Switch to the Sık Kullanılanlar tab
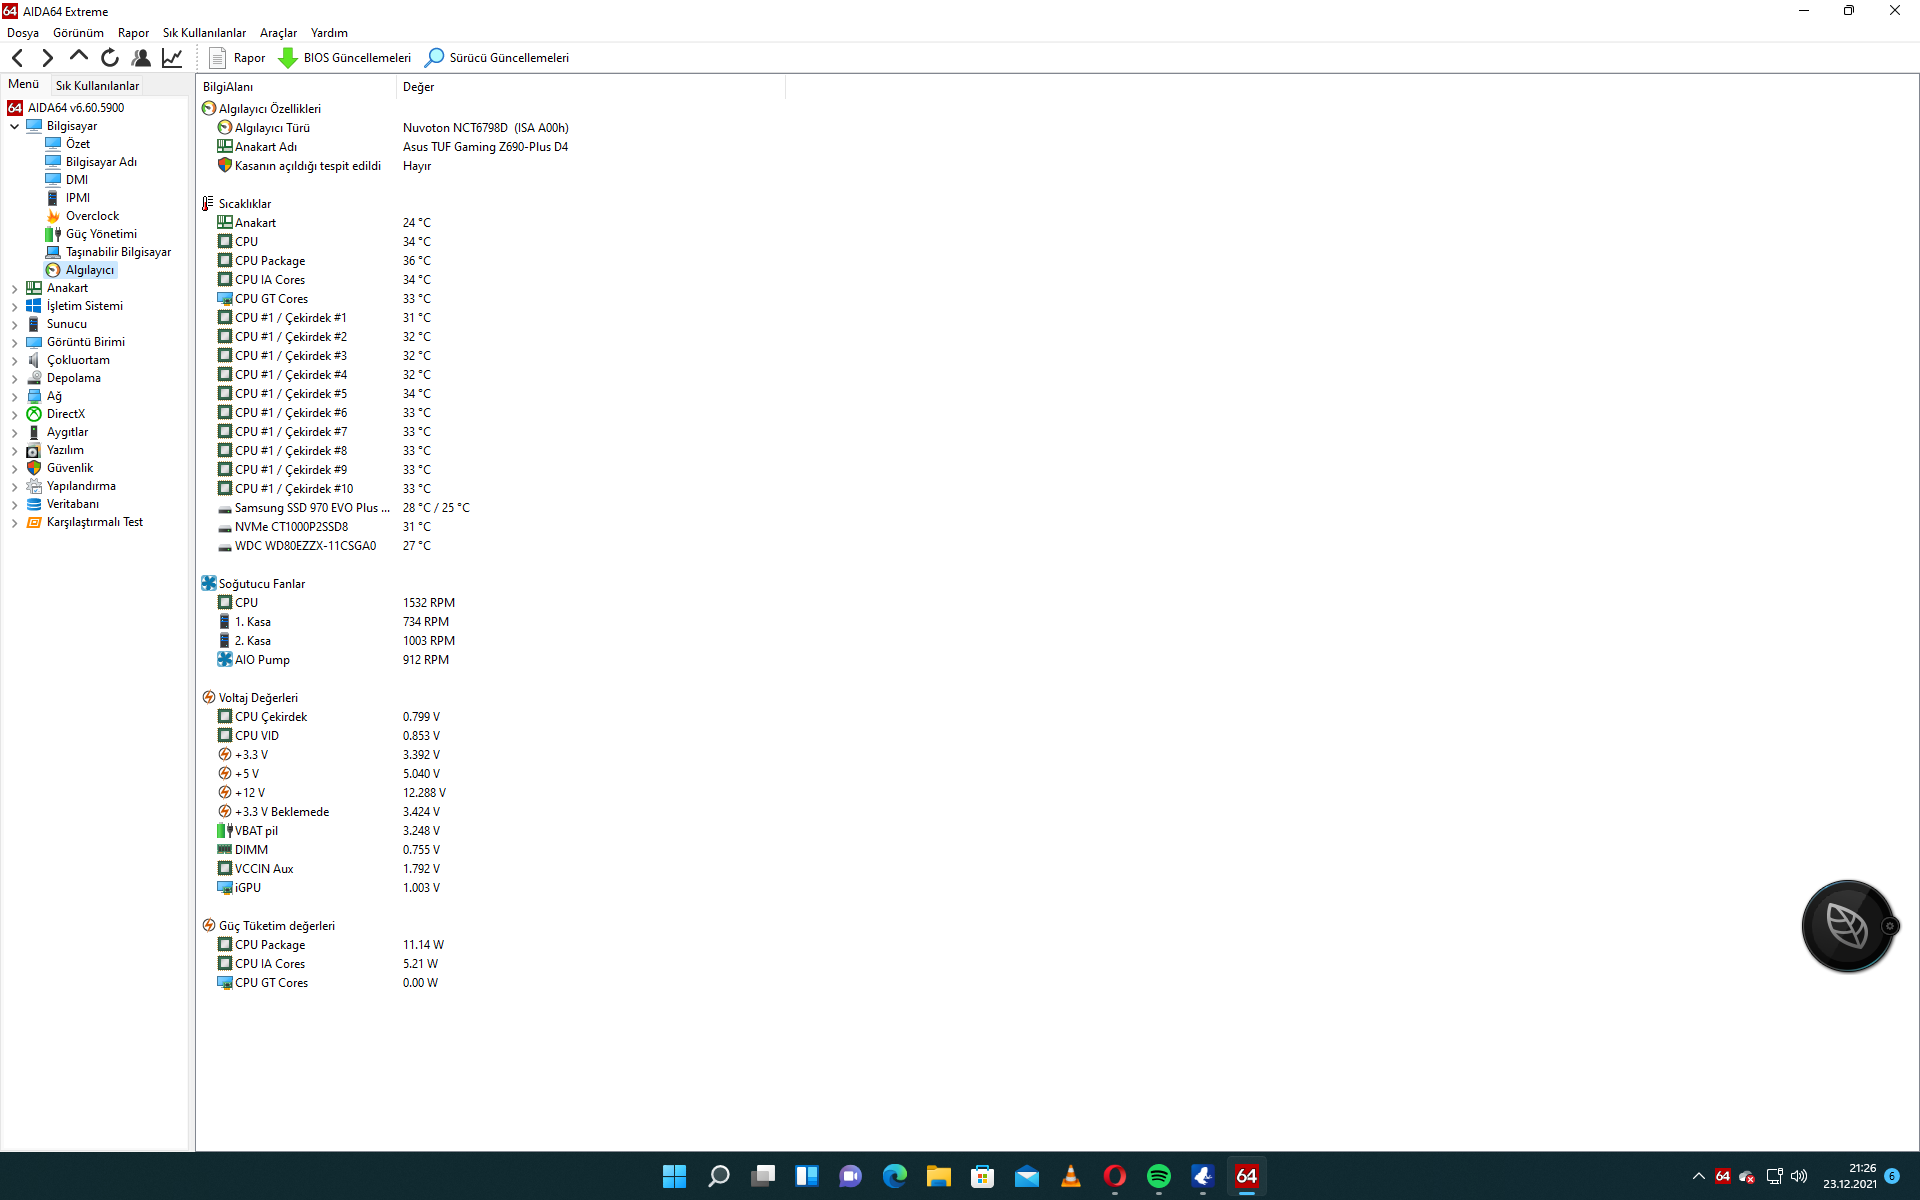 [97, 86]
